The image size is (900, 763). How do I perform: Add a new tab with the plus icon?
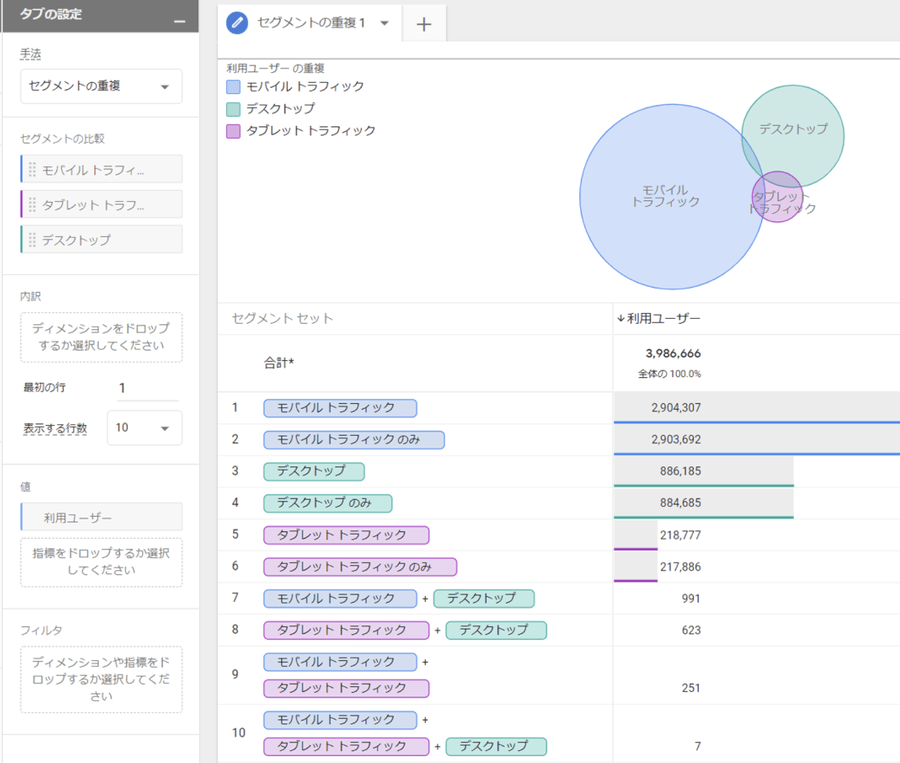424,25
